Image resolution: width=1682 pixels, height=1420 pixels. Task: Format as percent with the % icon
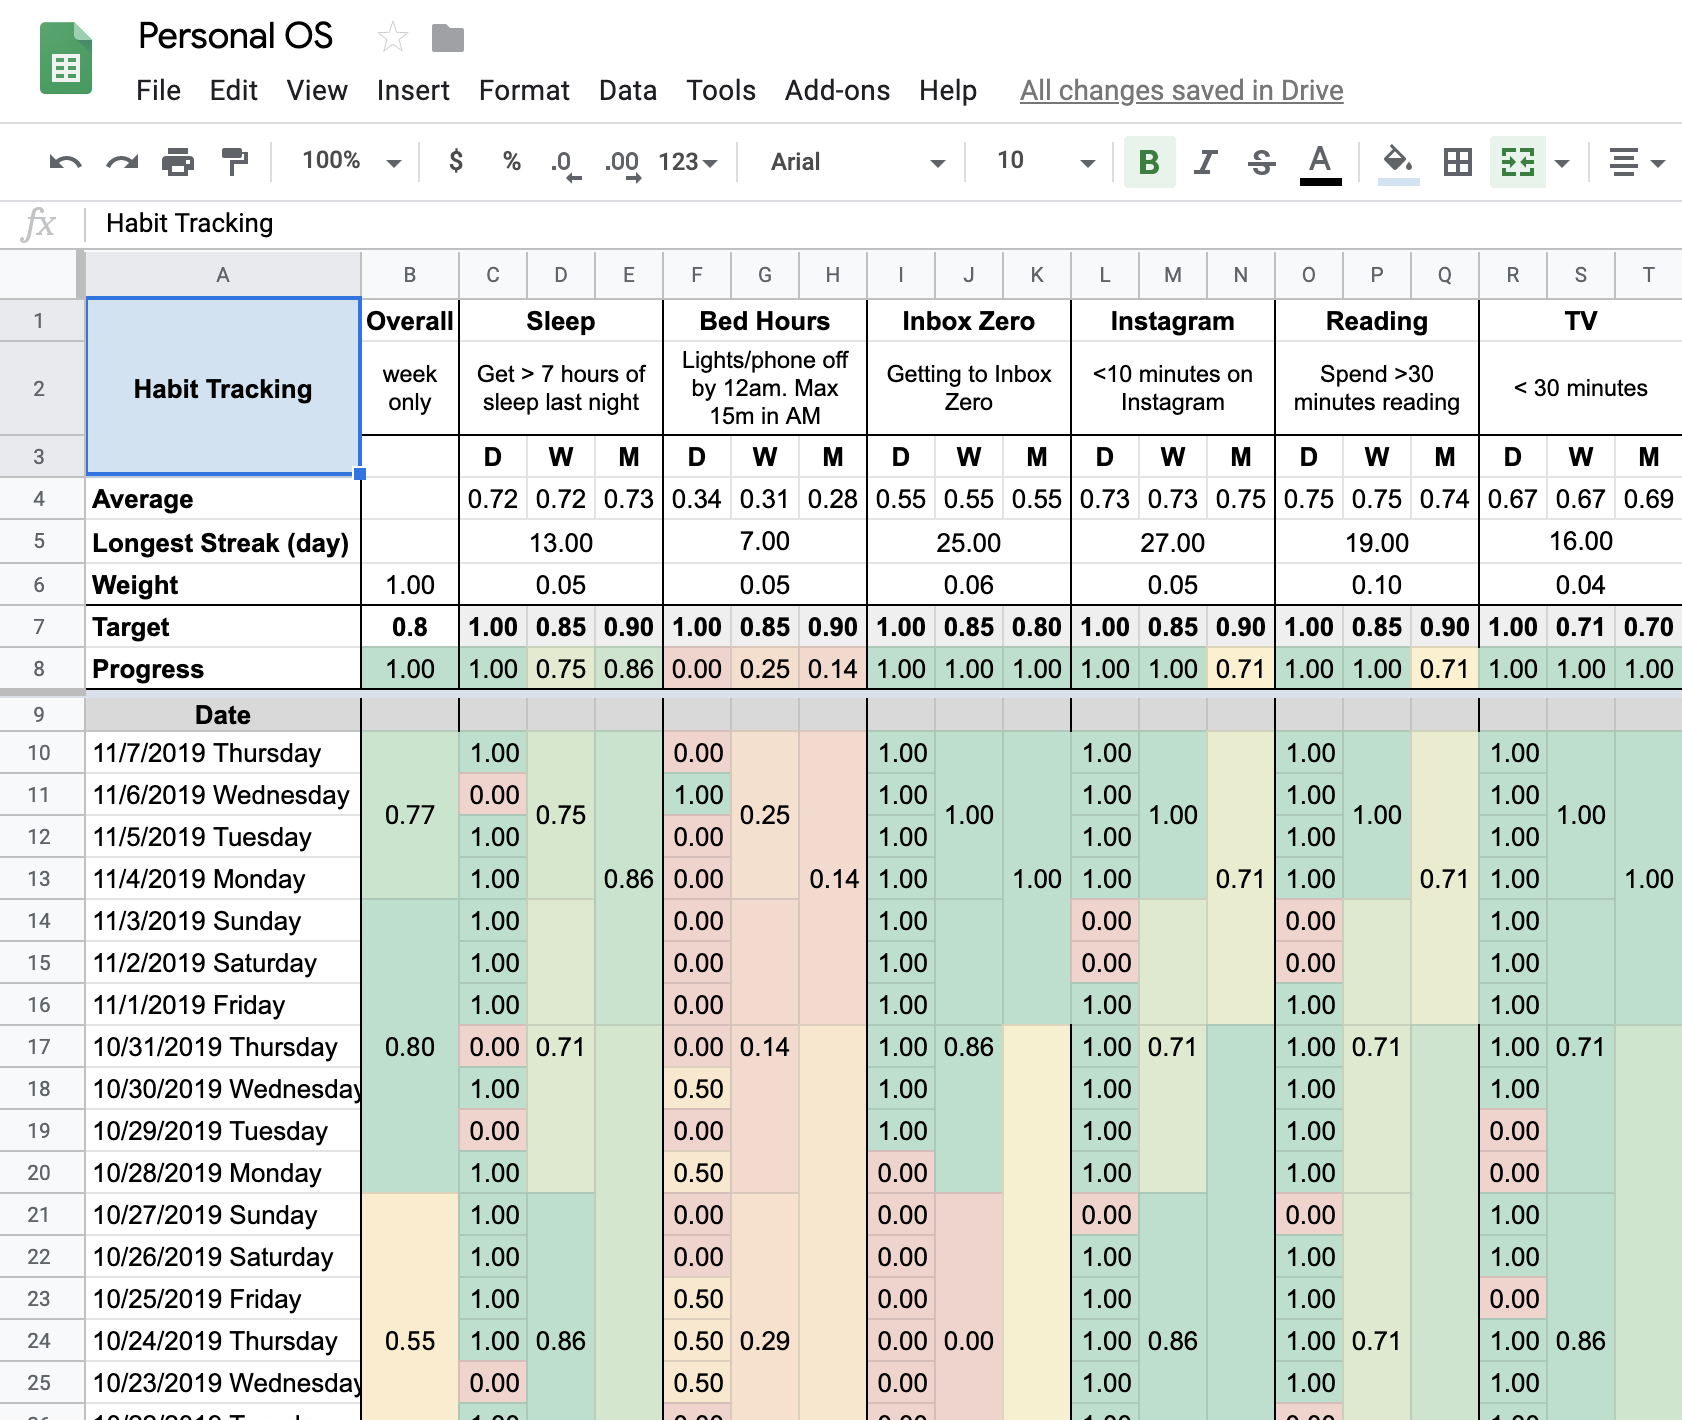[512, 161]
